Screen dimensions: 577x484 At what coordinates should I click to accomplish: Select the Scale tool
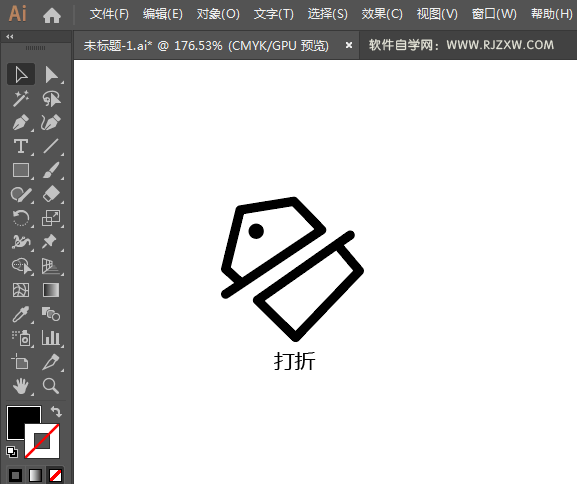point(51,218)
